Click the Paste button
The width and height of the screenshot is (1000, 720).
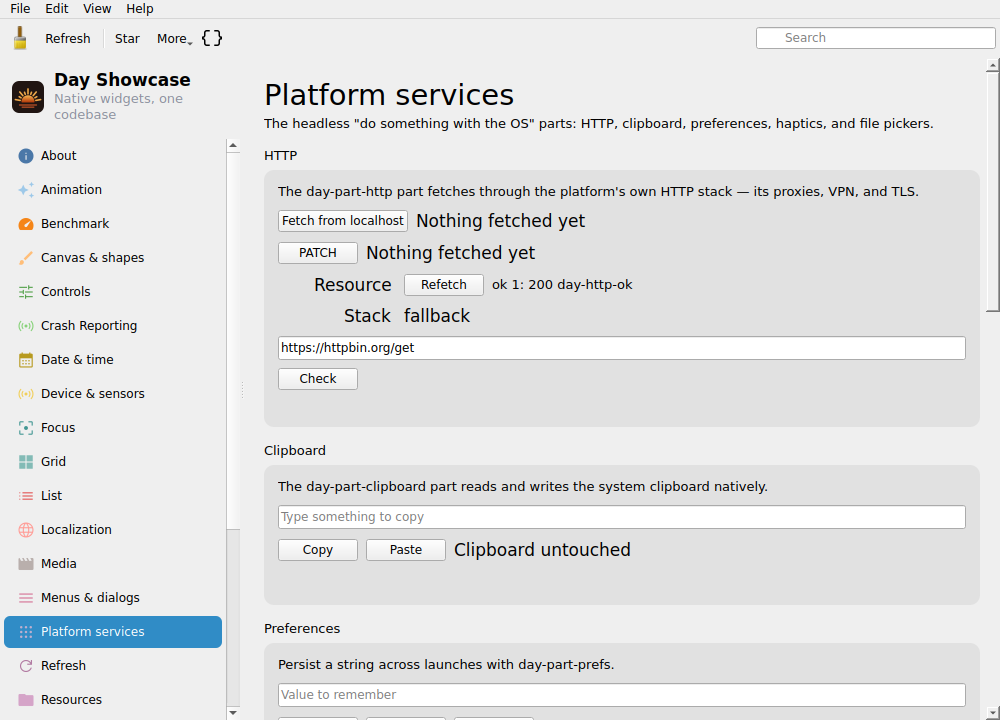(406, 550)
